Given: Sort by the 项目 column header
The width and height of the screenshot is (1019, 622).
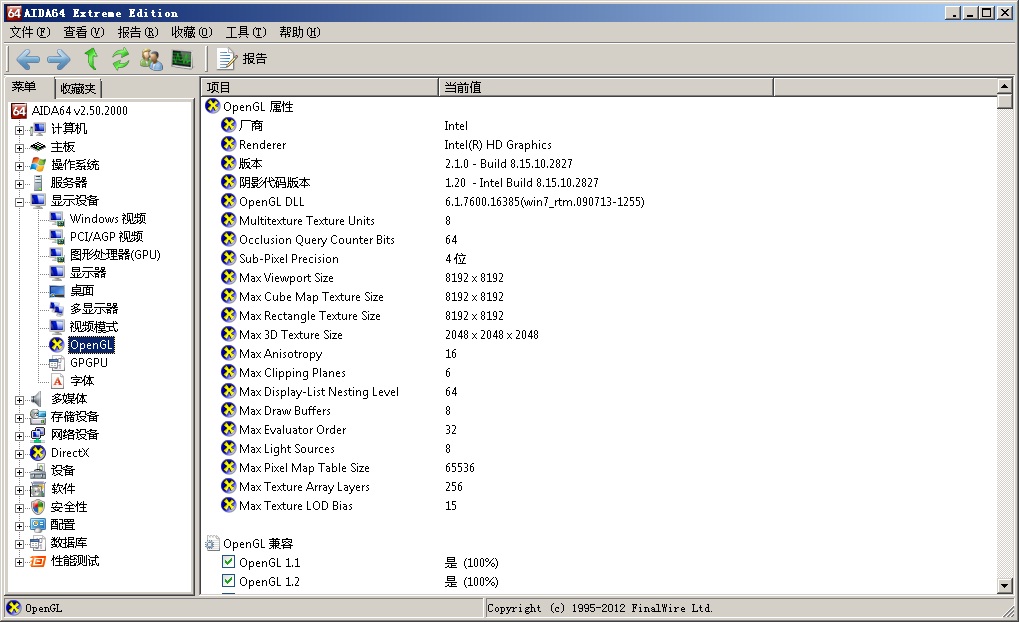Looking at the screenshot, I should click(x=320, y=87).
